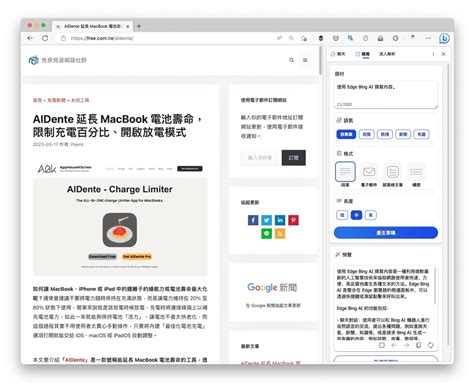
Task: Click the last breadcrumb category link
Action: [80, 100]
